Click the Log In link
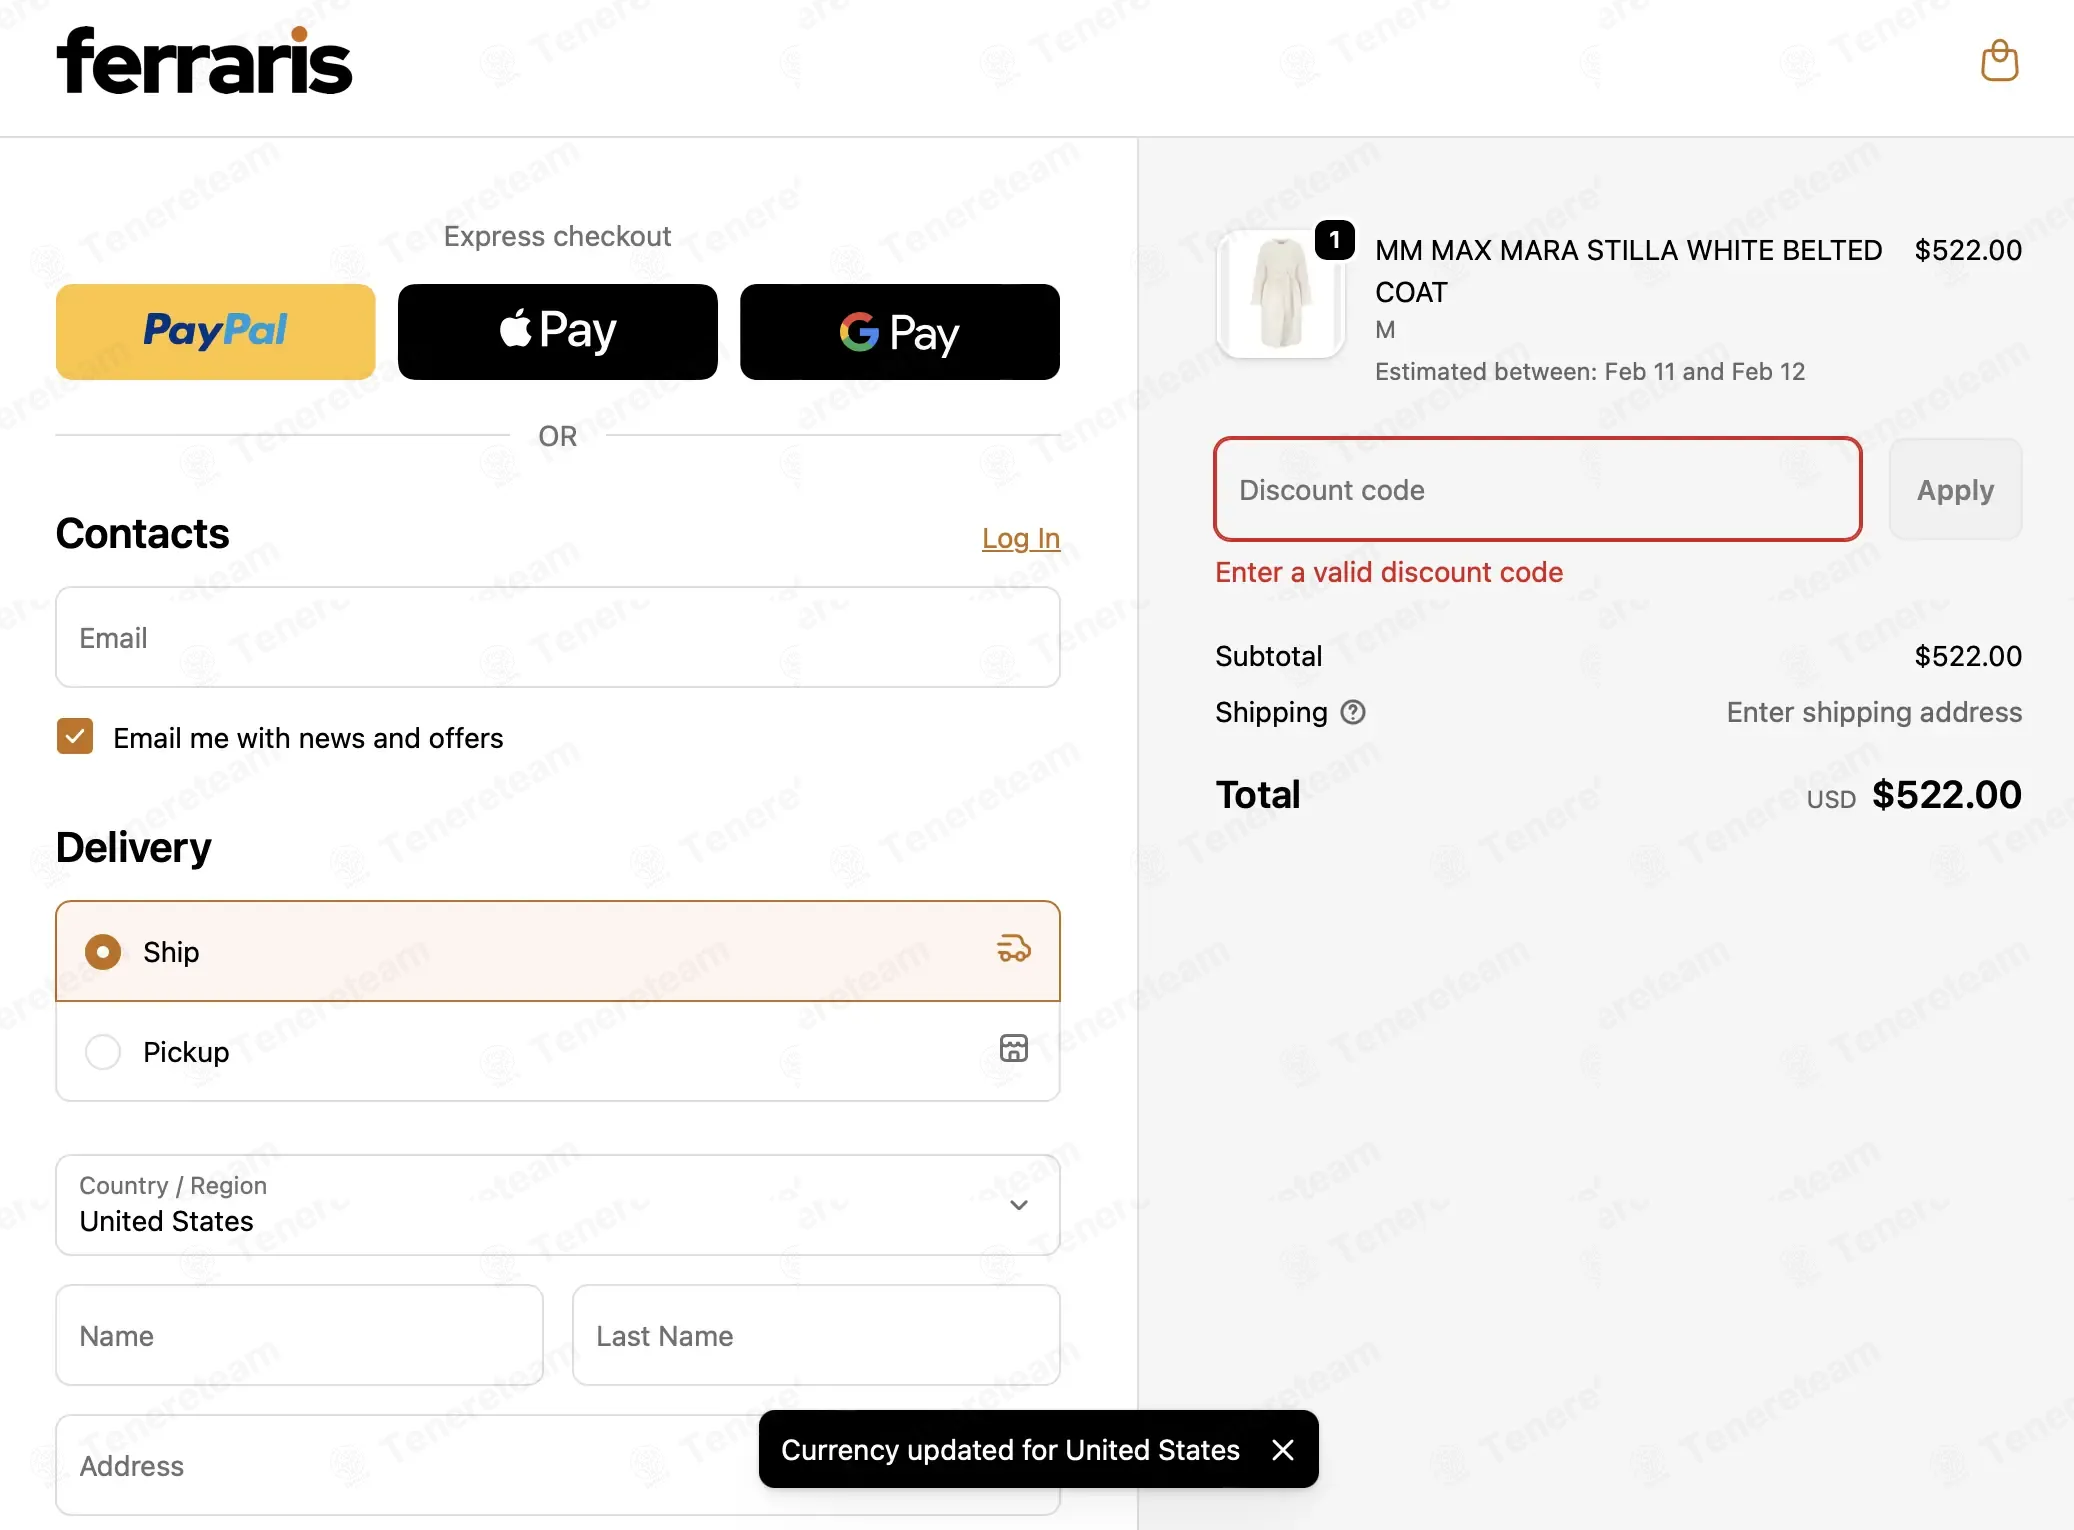Image resolution: width=2074 pixels, height=1530 pixels. 1020,538
